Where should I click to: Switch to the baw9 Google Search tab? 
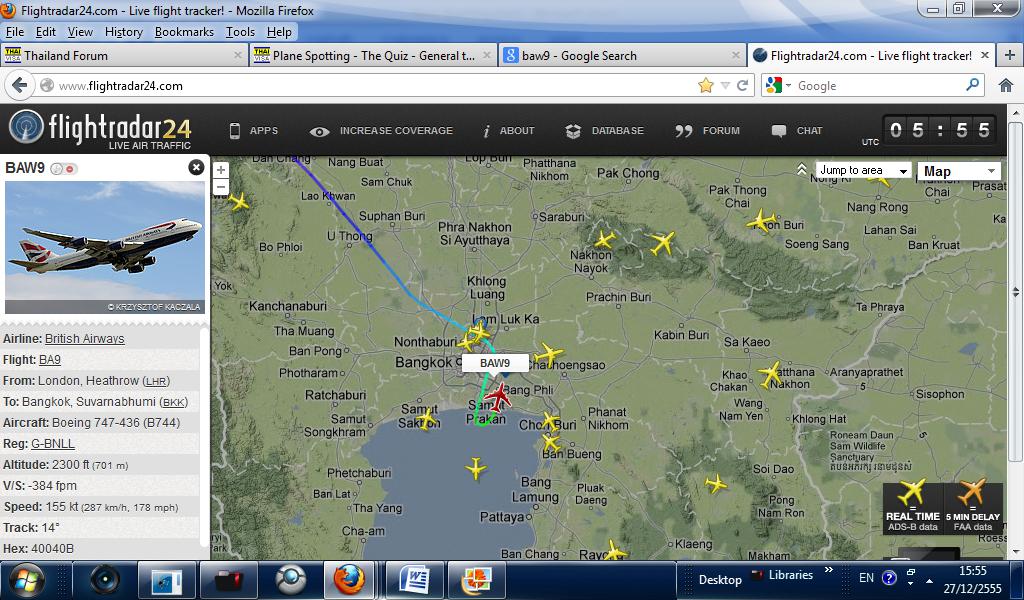pos(622,55)
